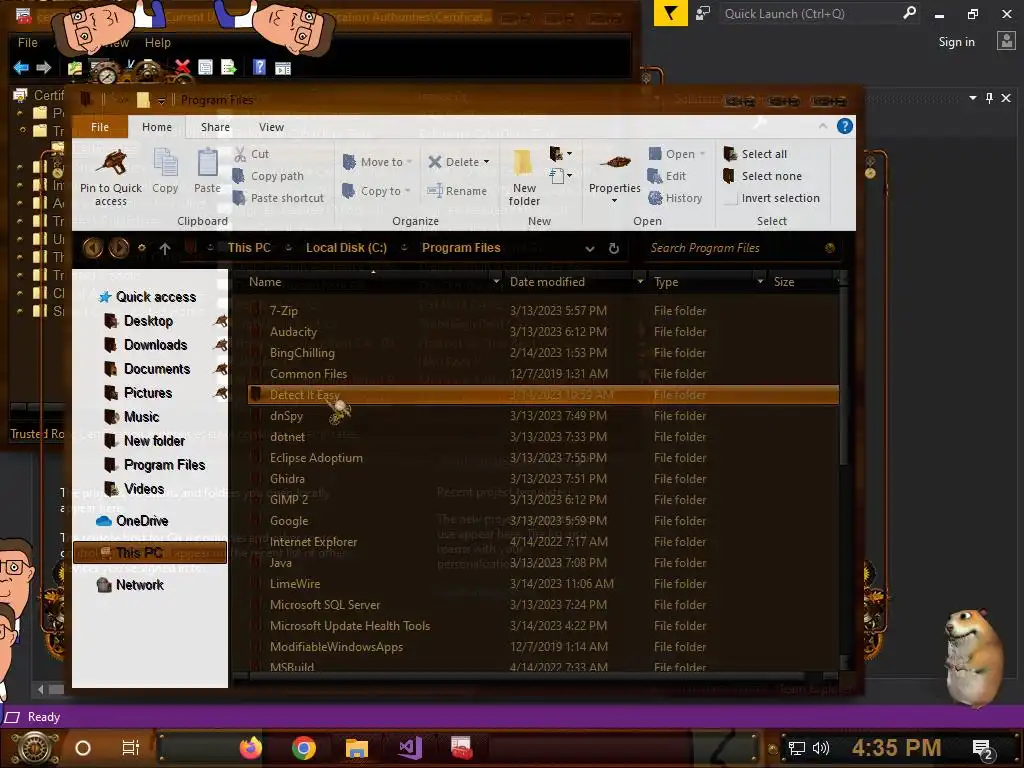1024x768 pixels.
Task: Open the Copy to dropdown
Action: (377, 191)
